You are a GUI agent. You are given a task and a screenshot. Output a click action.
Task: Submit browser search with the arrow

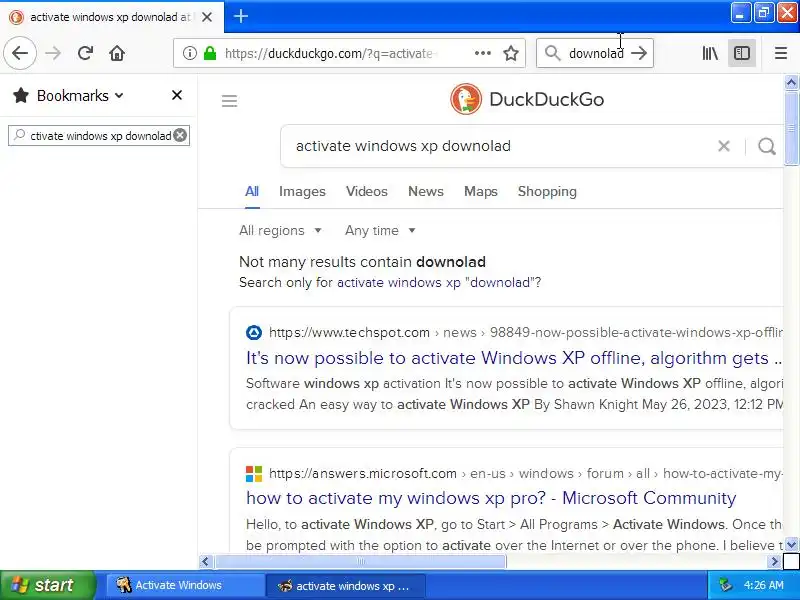[639, 53]
